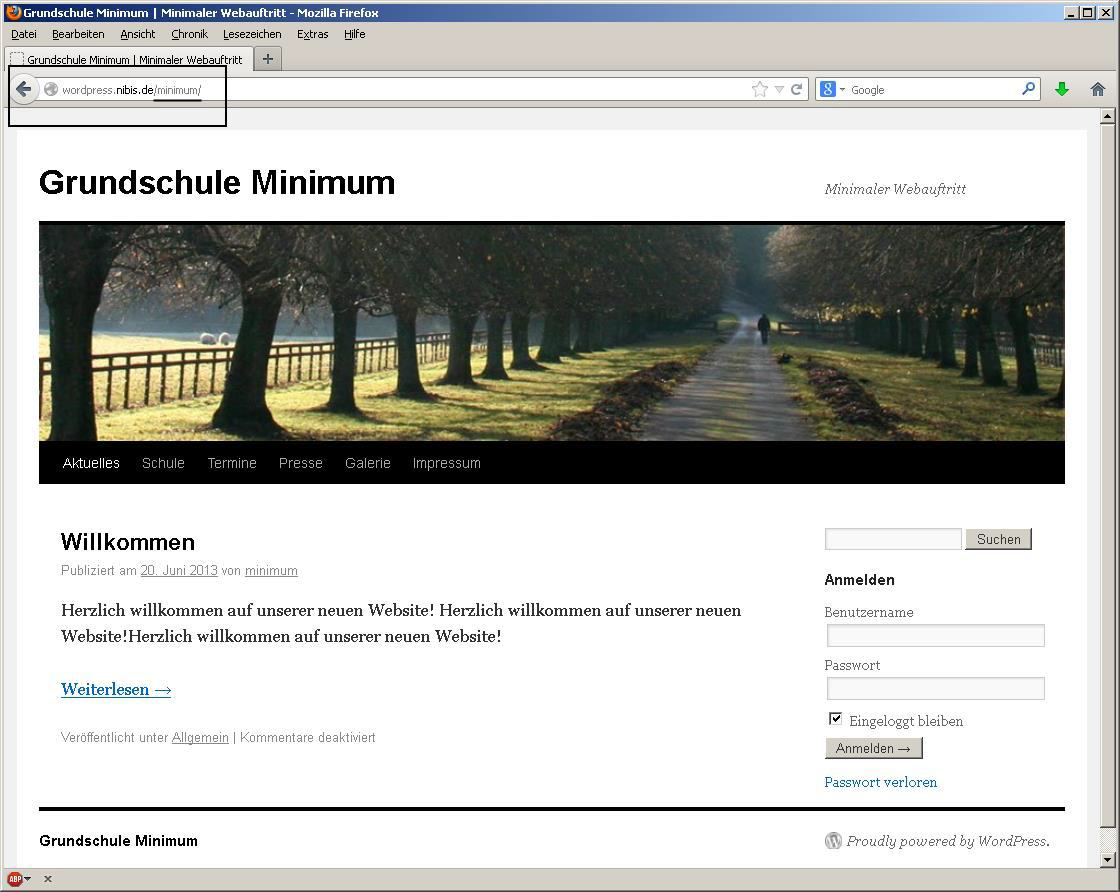Image resolution: width=1120 pixels, height=892 pixels.
Task: Click the Benutzername input field
Action: 935,636
